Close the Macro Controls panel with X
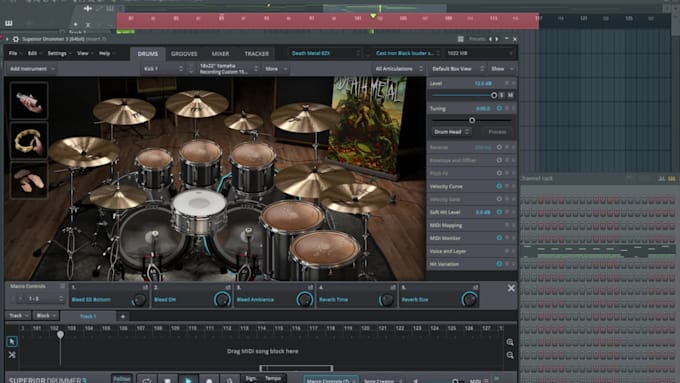680x383 pixels. tap(511, 288)
